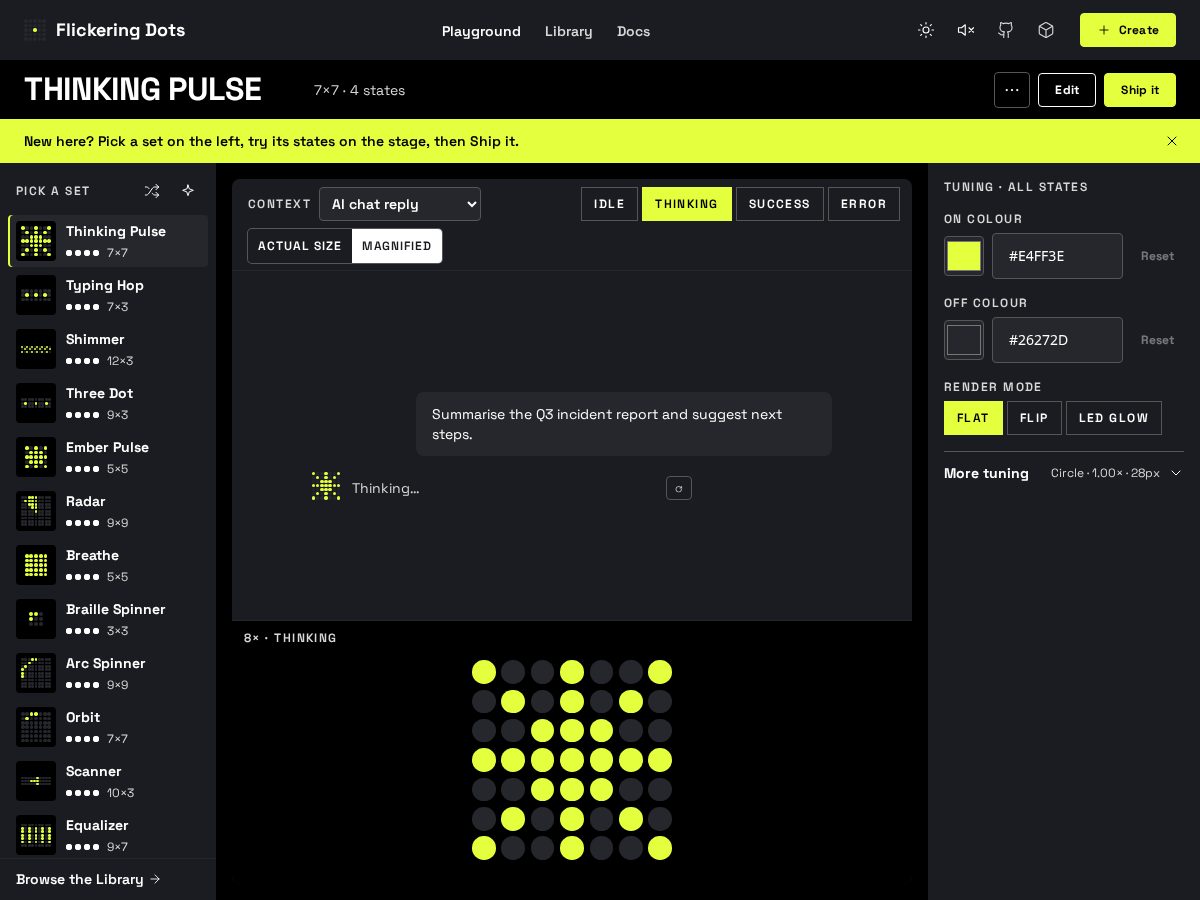
Task: Click the #26272D hex input field
Action: pos(1057,340)
